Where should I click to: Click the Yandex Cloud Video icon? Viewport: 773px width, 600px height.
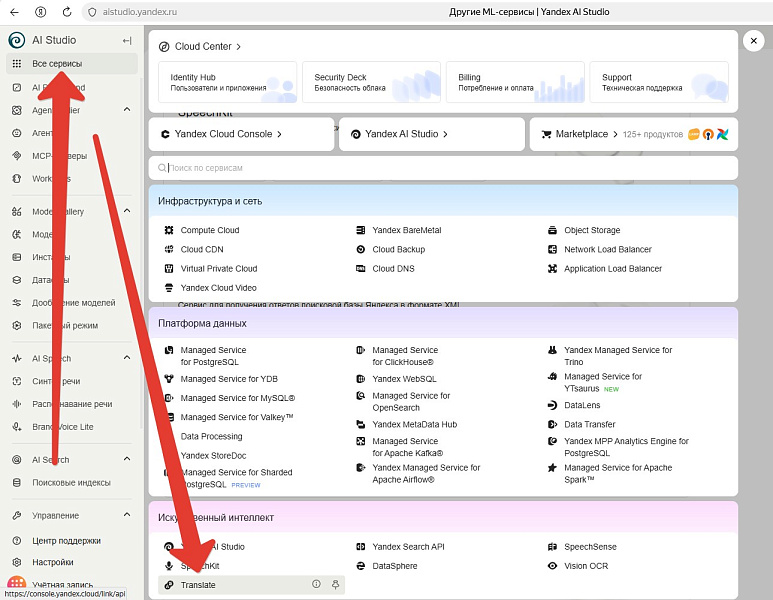click(169, 287)
